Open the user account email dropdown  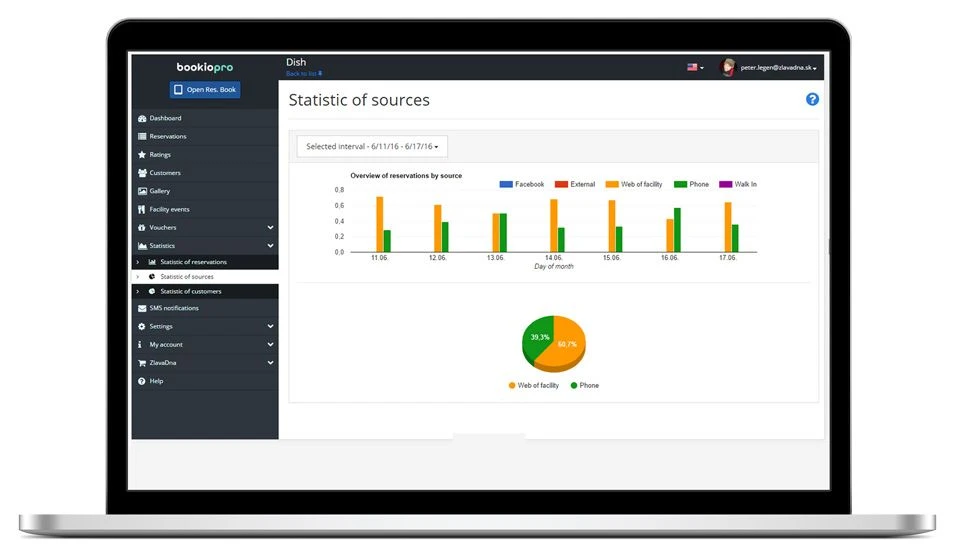[778, 68]
